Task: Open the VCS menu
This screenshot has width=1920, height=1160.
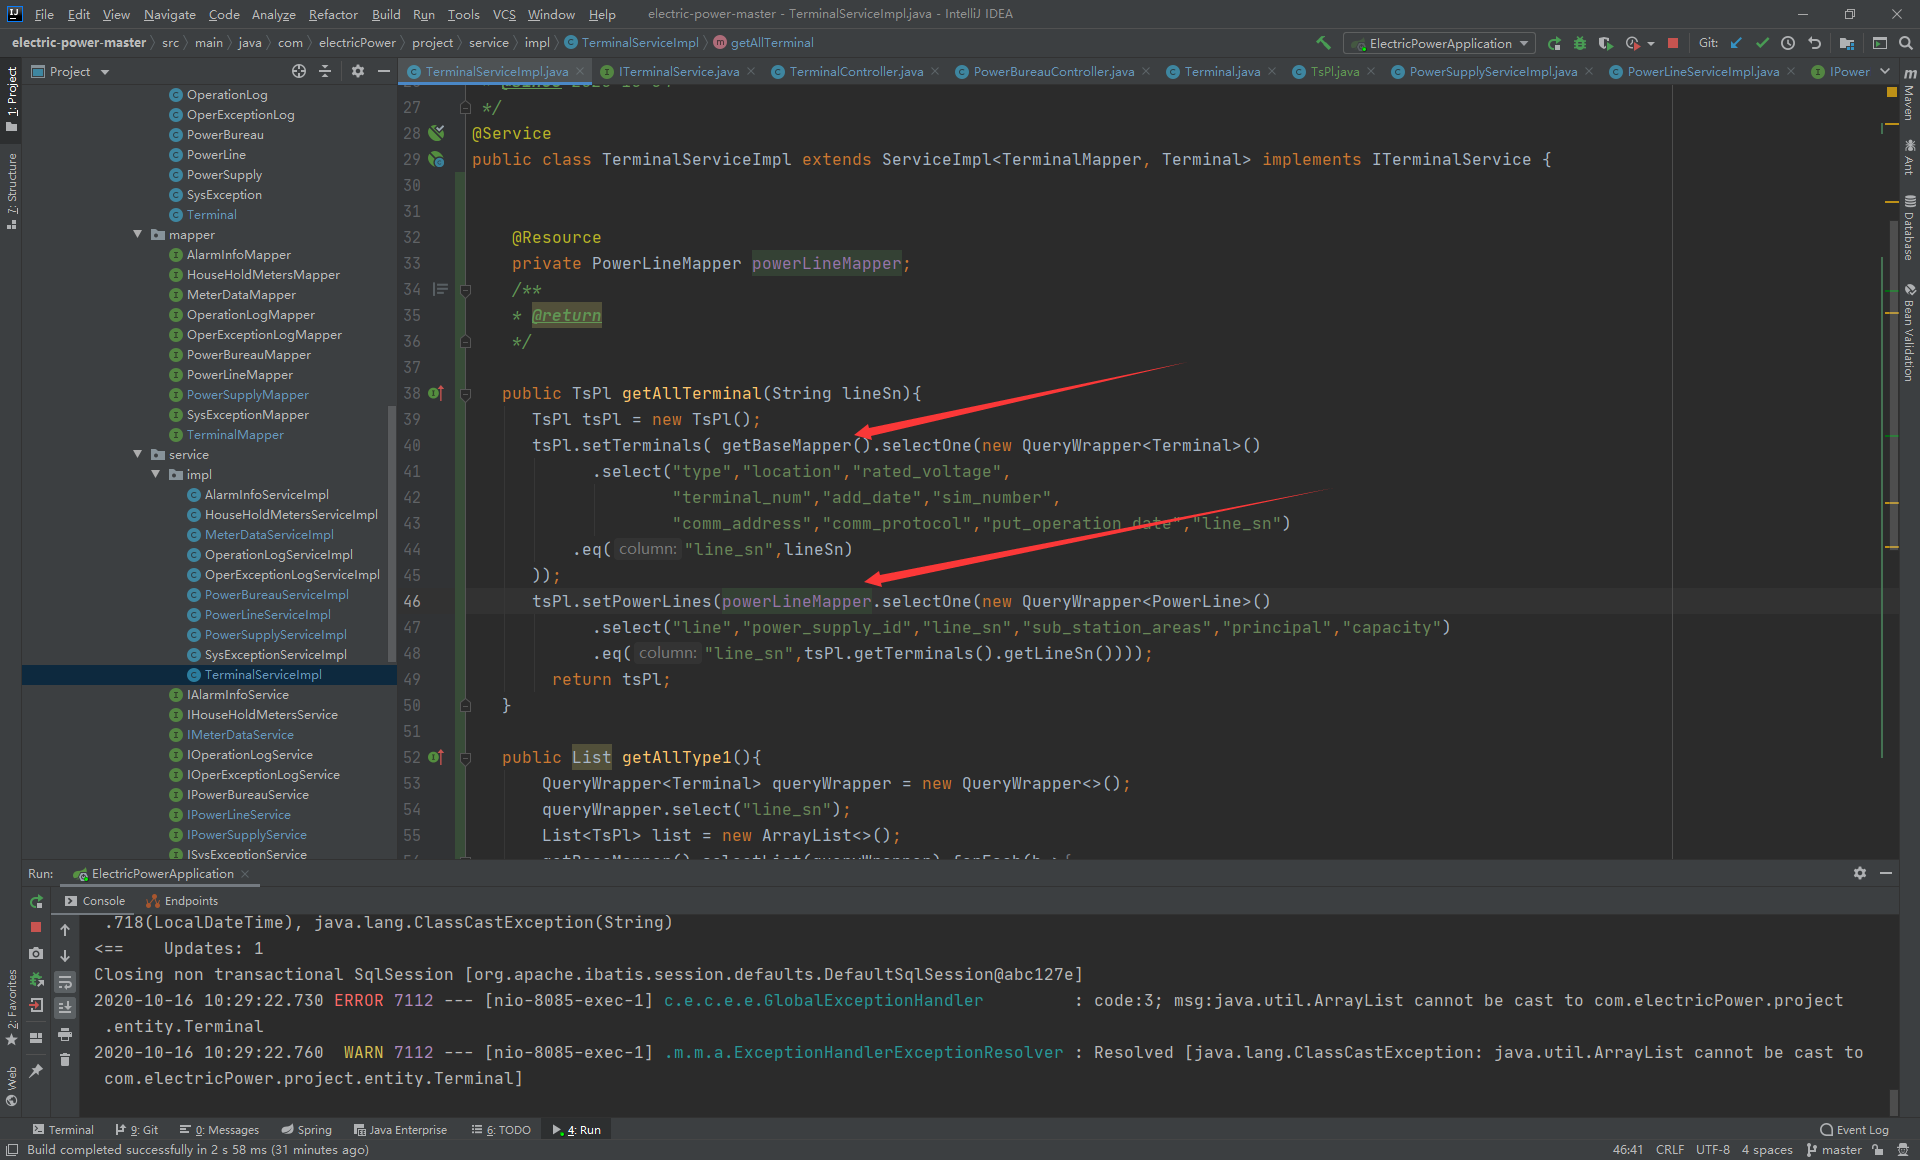Action: pyautogui.click(x=504, y=14)
